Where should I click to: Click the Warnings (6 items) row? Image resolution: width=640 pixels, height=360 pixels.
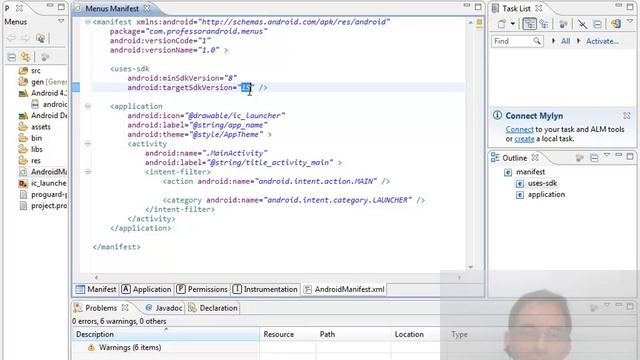click(x=130, y=348)
